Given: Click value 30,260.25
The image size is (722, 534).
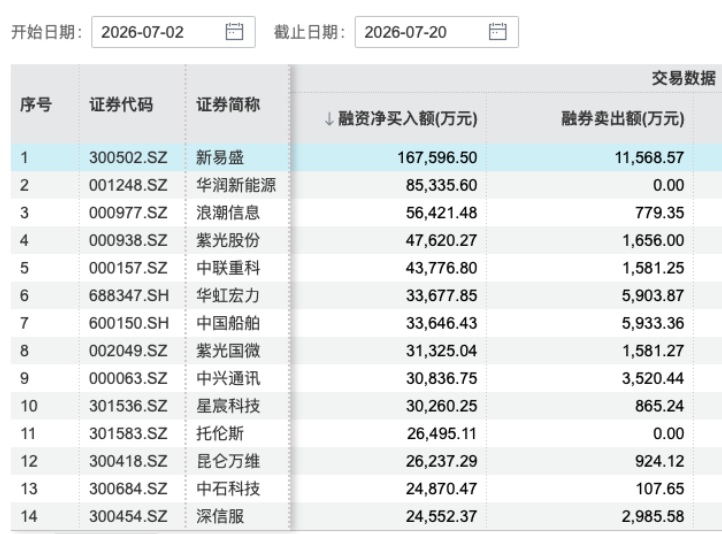Looking at the screenshot, I should coord(441,406).
